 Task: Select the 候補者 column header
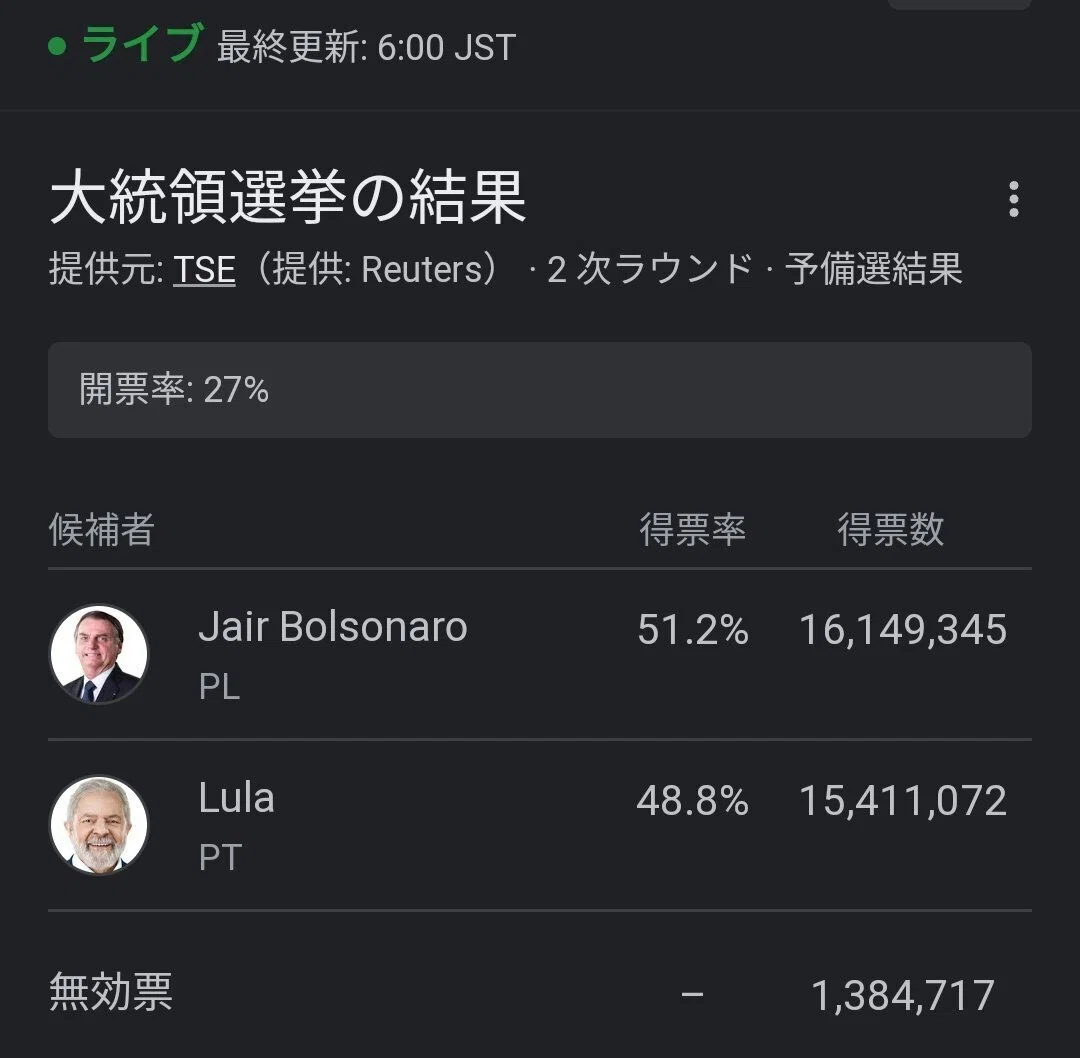(101, 530)
